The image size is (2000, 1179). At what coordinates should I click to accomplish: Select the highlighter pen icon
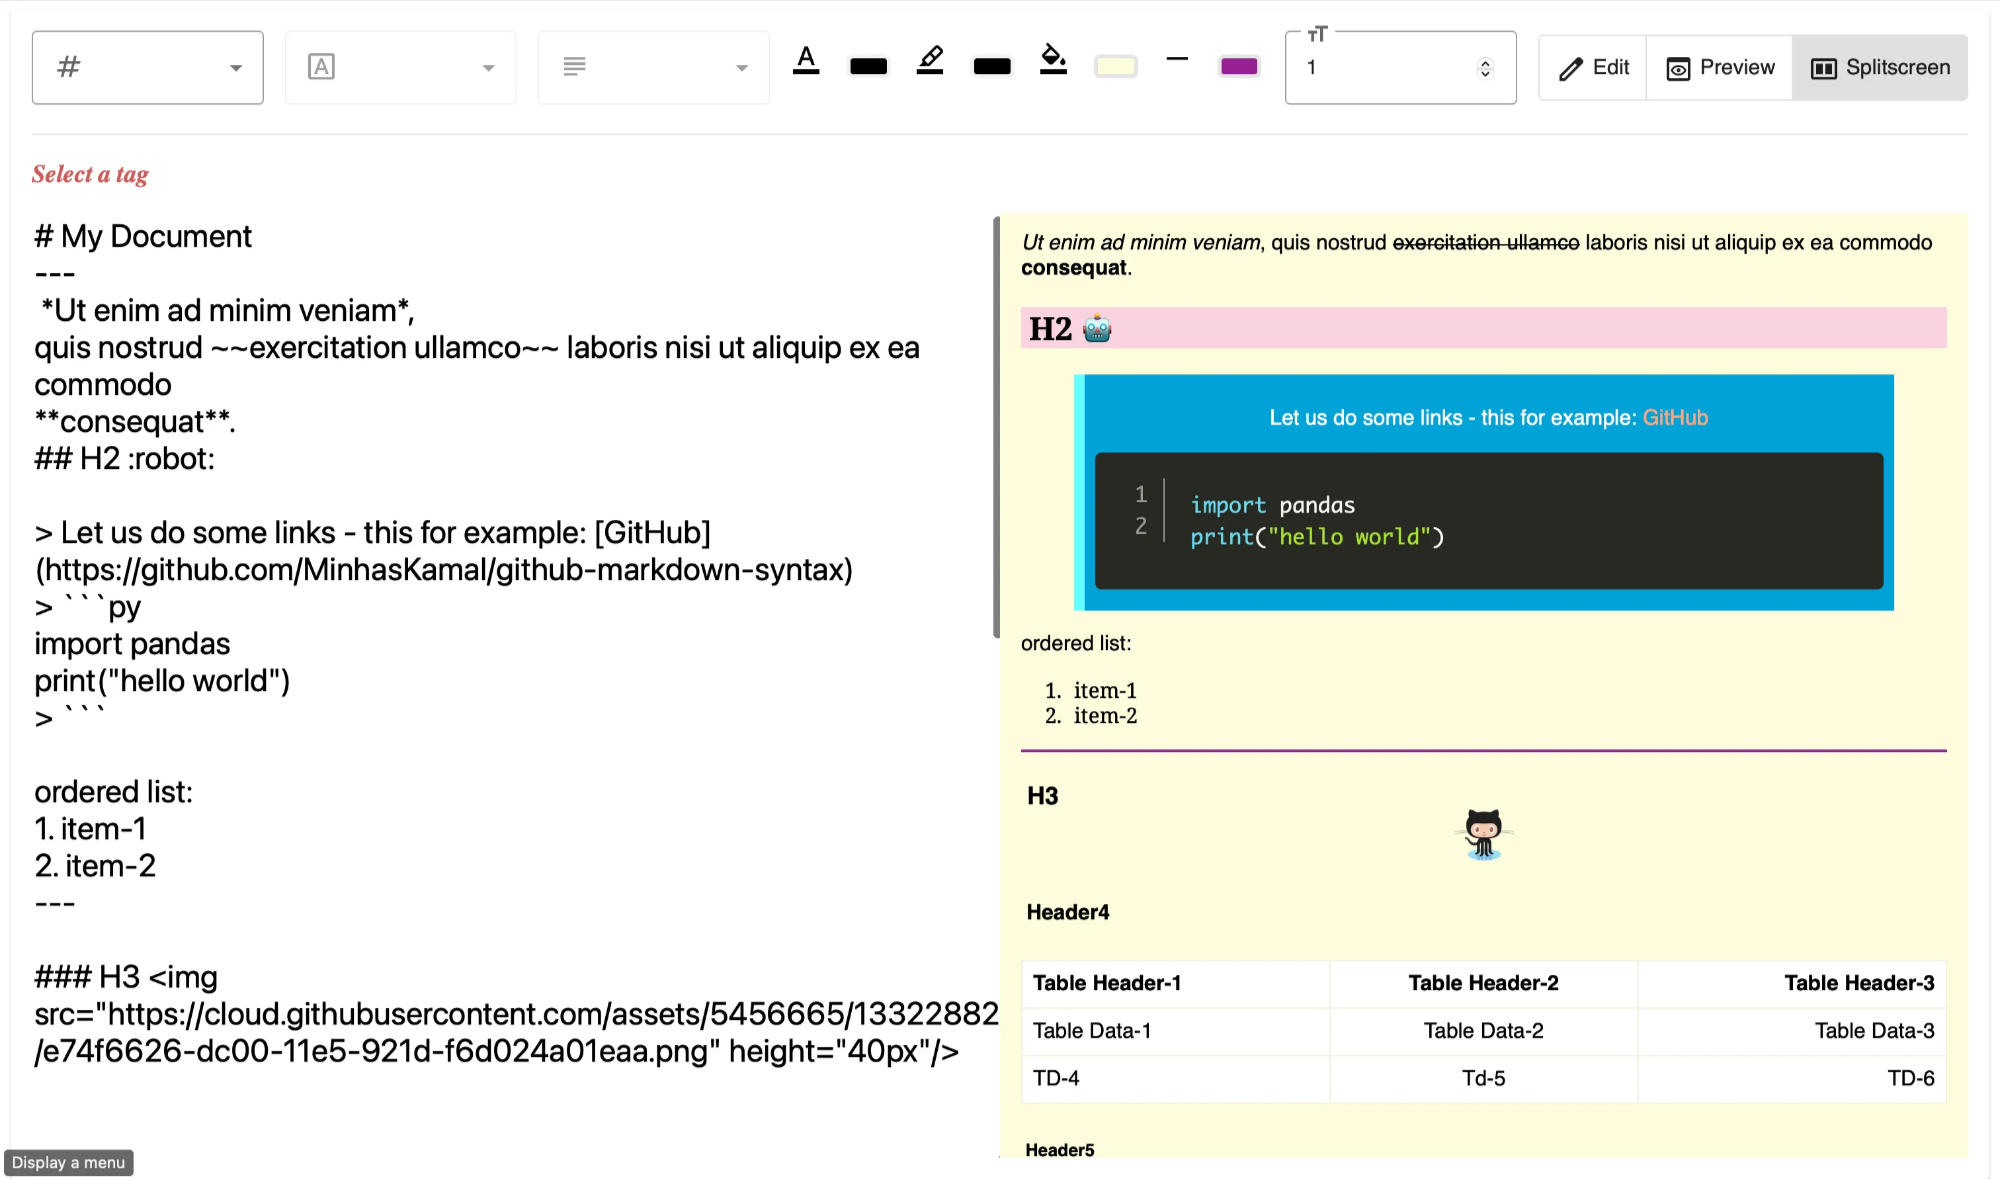coord(930,62)
